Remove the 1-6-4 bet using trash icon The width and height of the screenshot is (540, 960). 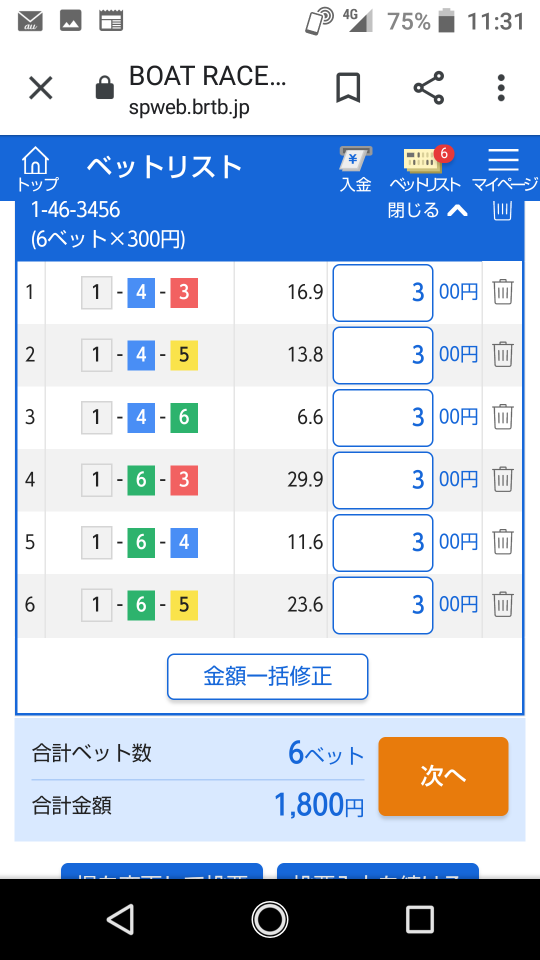tap(503, 542)
